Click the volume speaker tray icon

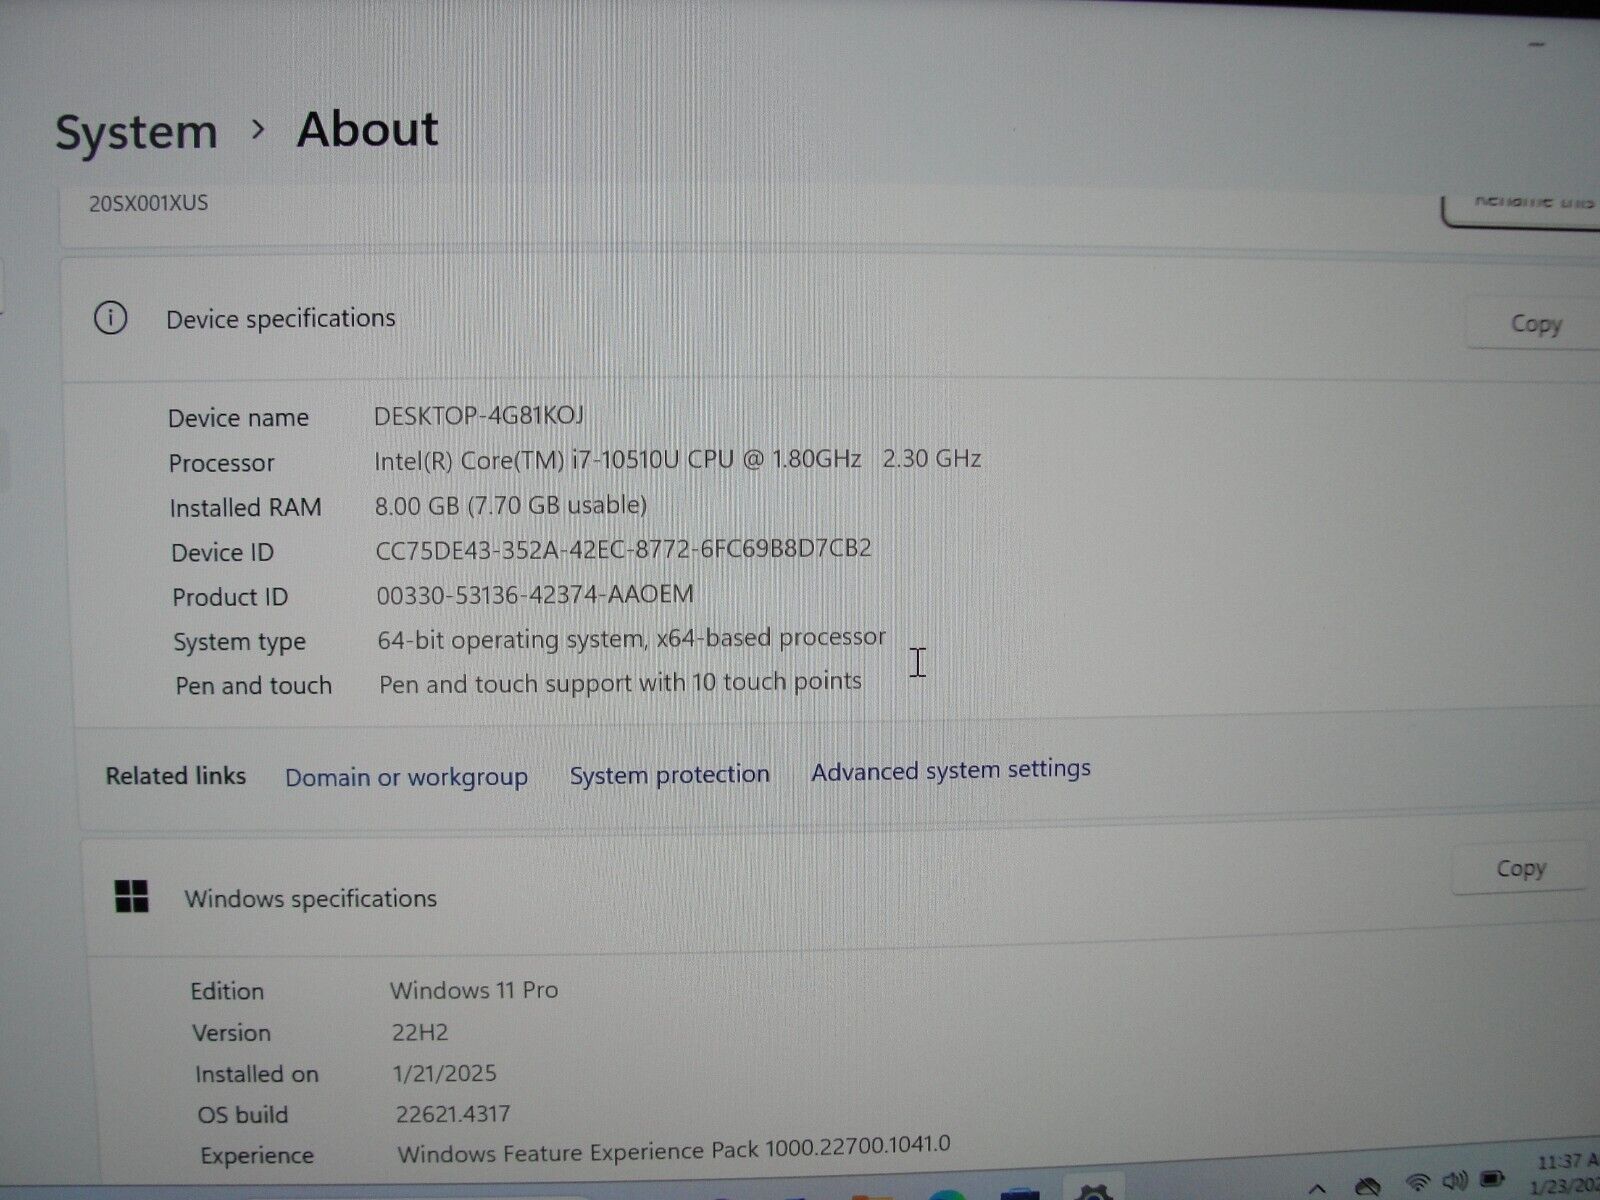pos(1455,1181)
